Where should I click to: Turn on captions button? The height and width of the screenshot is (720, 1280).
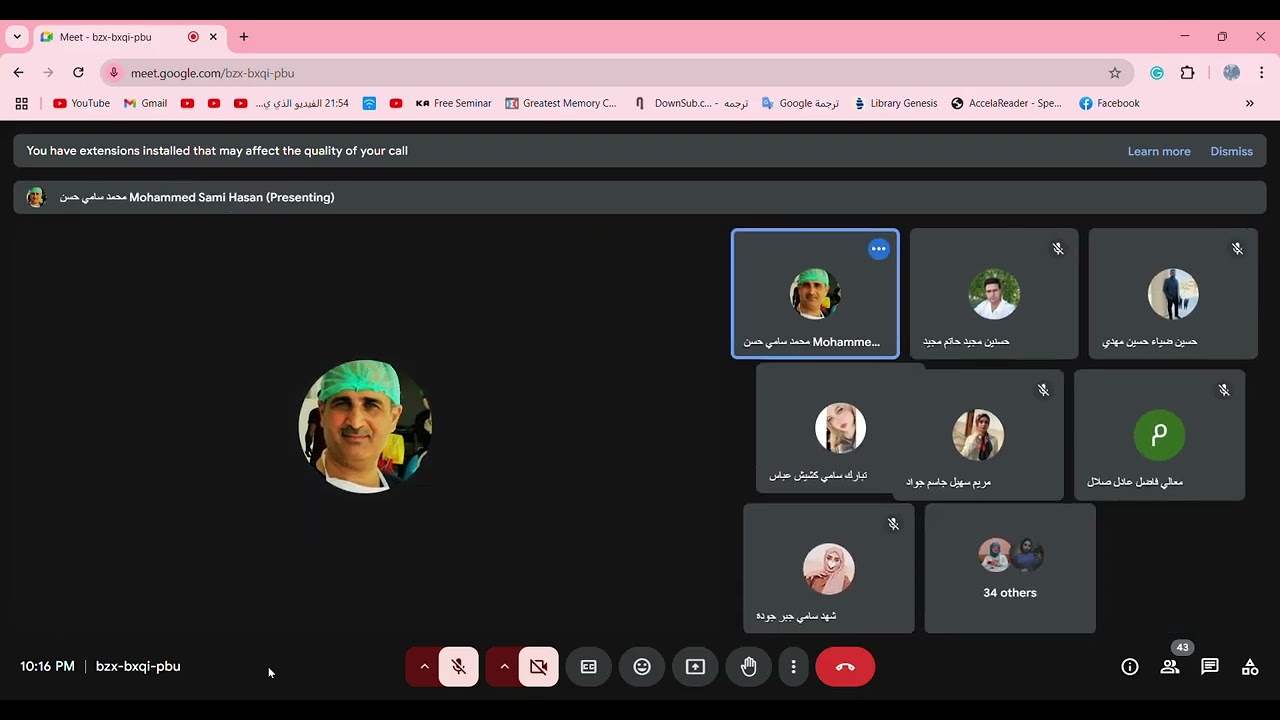pos(589,667)
